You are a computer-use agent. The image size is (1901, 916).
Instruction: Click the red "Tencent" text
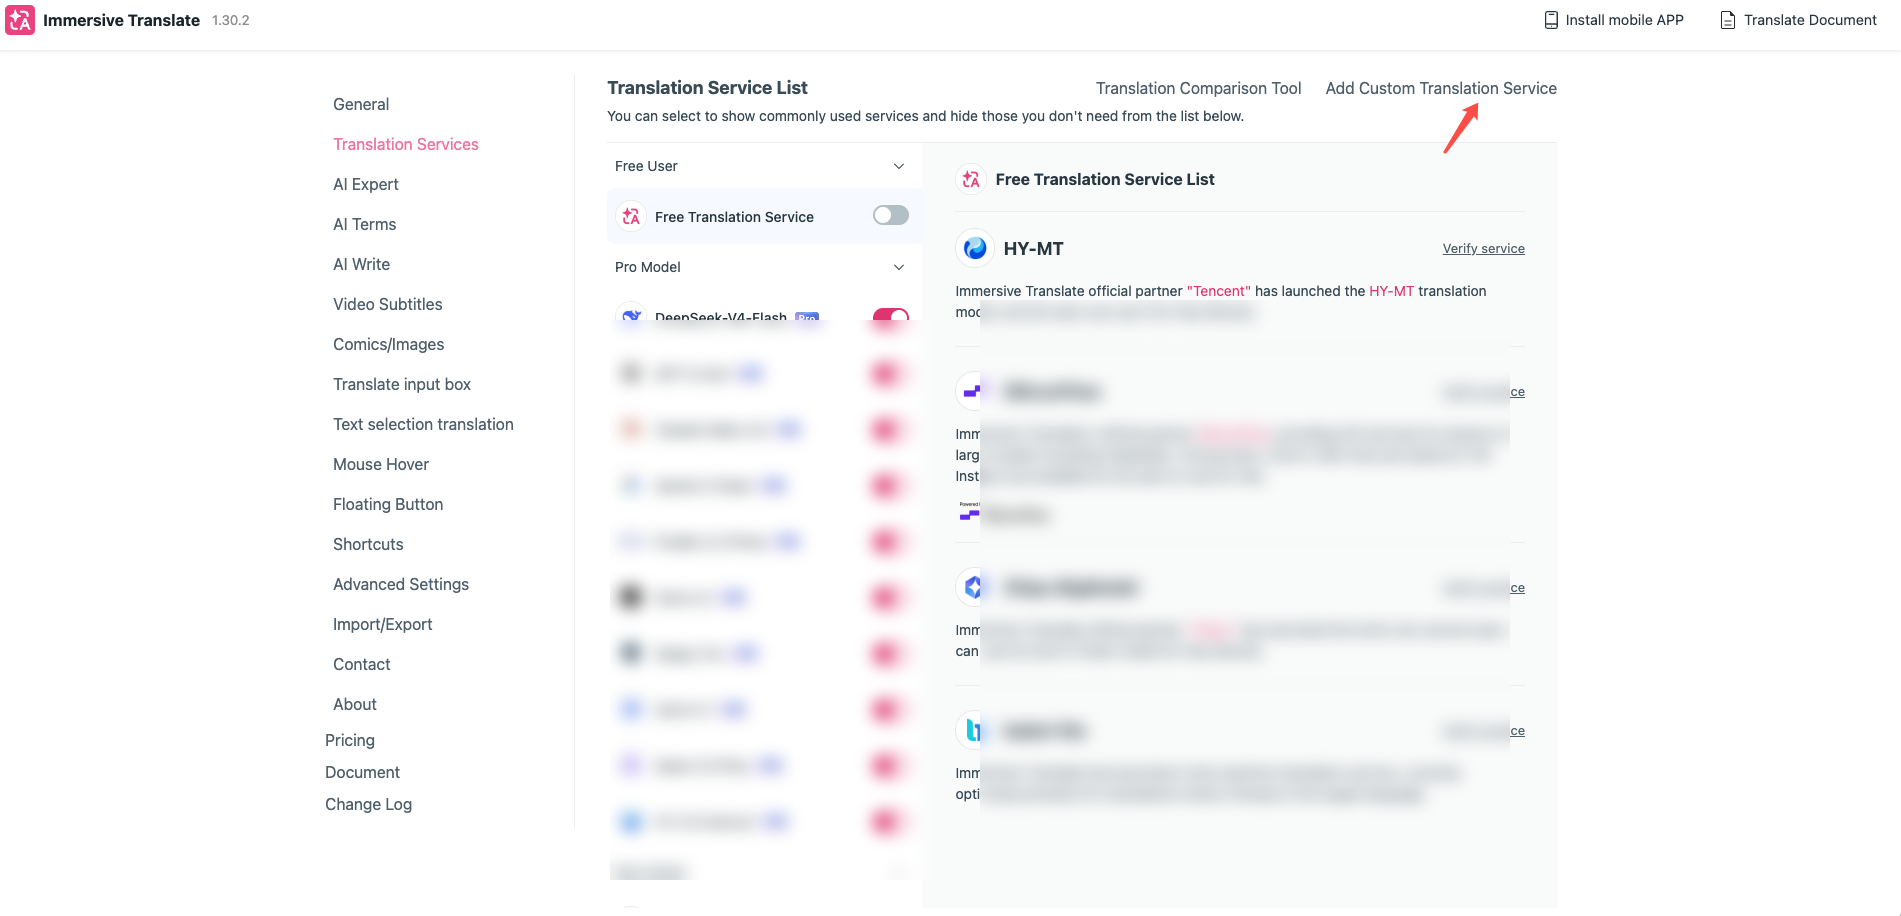1219,291
